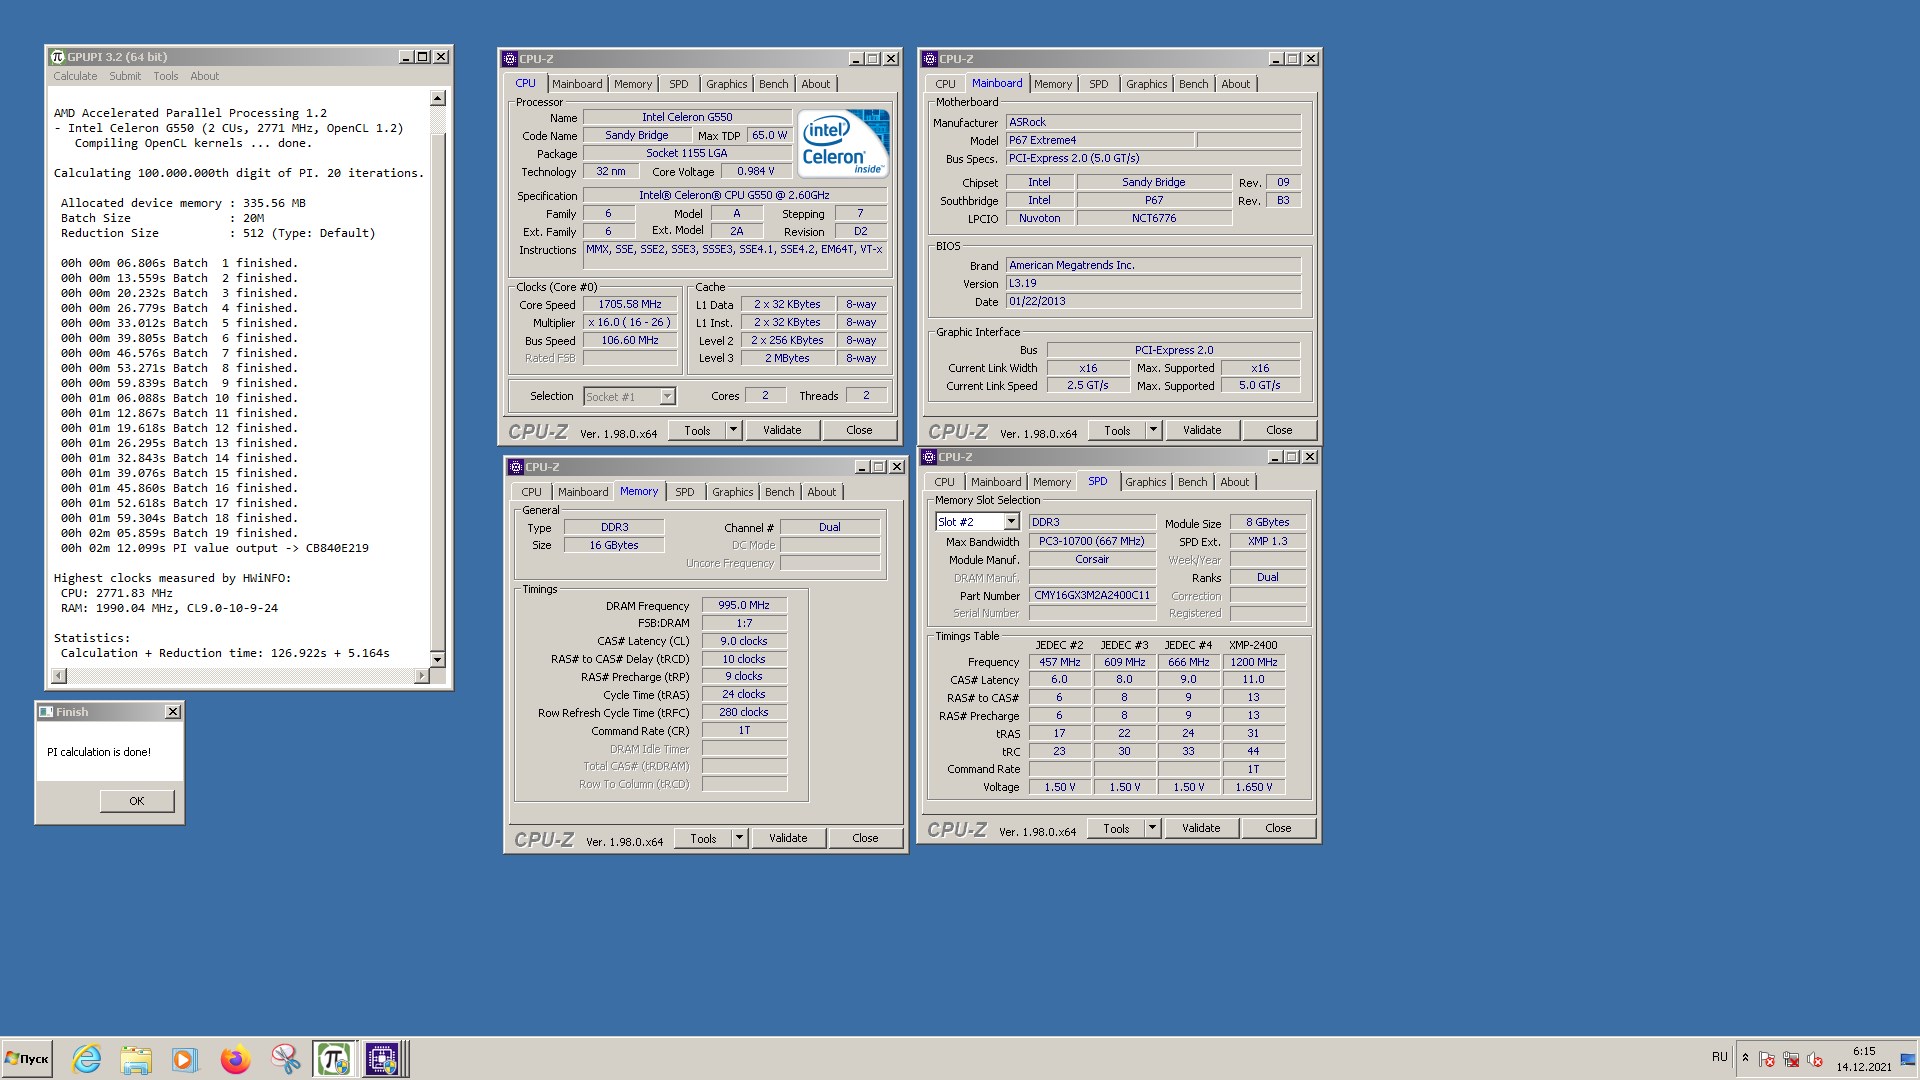Click Validate in SPD window

(x=1201, y=828)
